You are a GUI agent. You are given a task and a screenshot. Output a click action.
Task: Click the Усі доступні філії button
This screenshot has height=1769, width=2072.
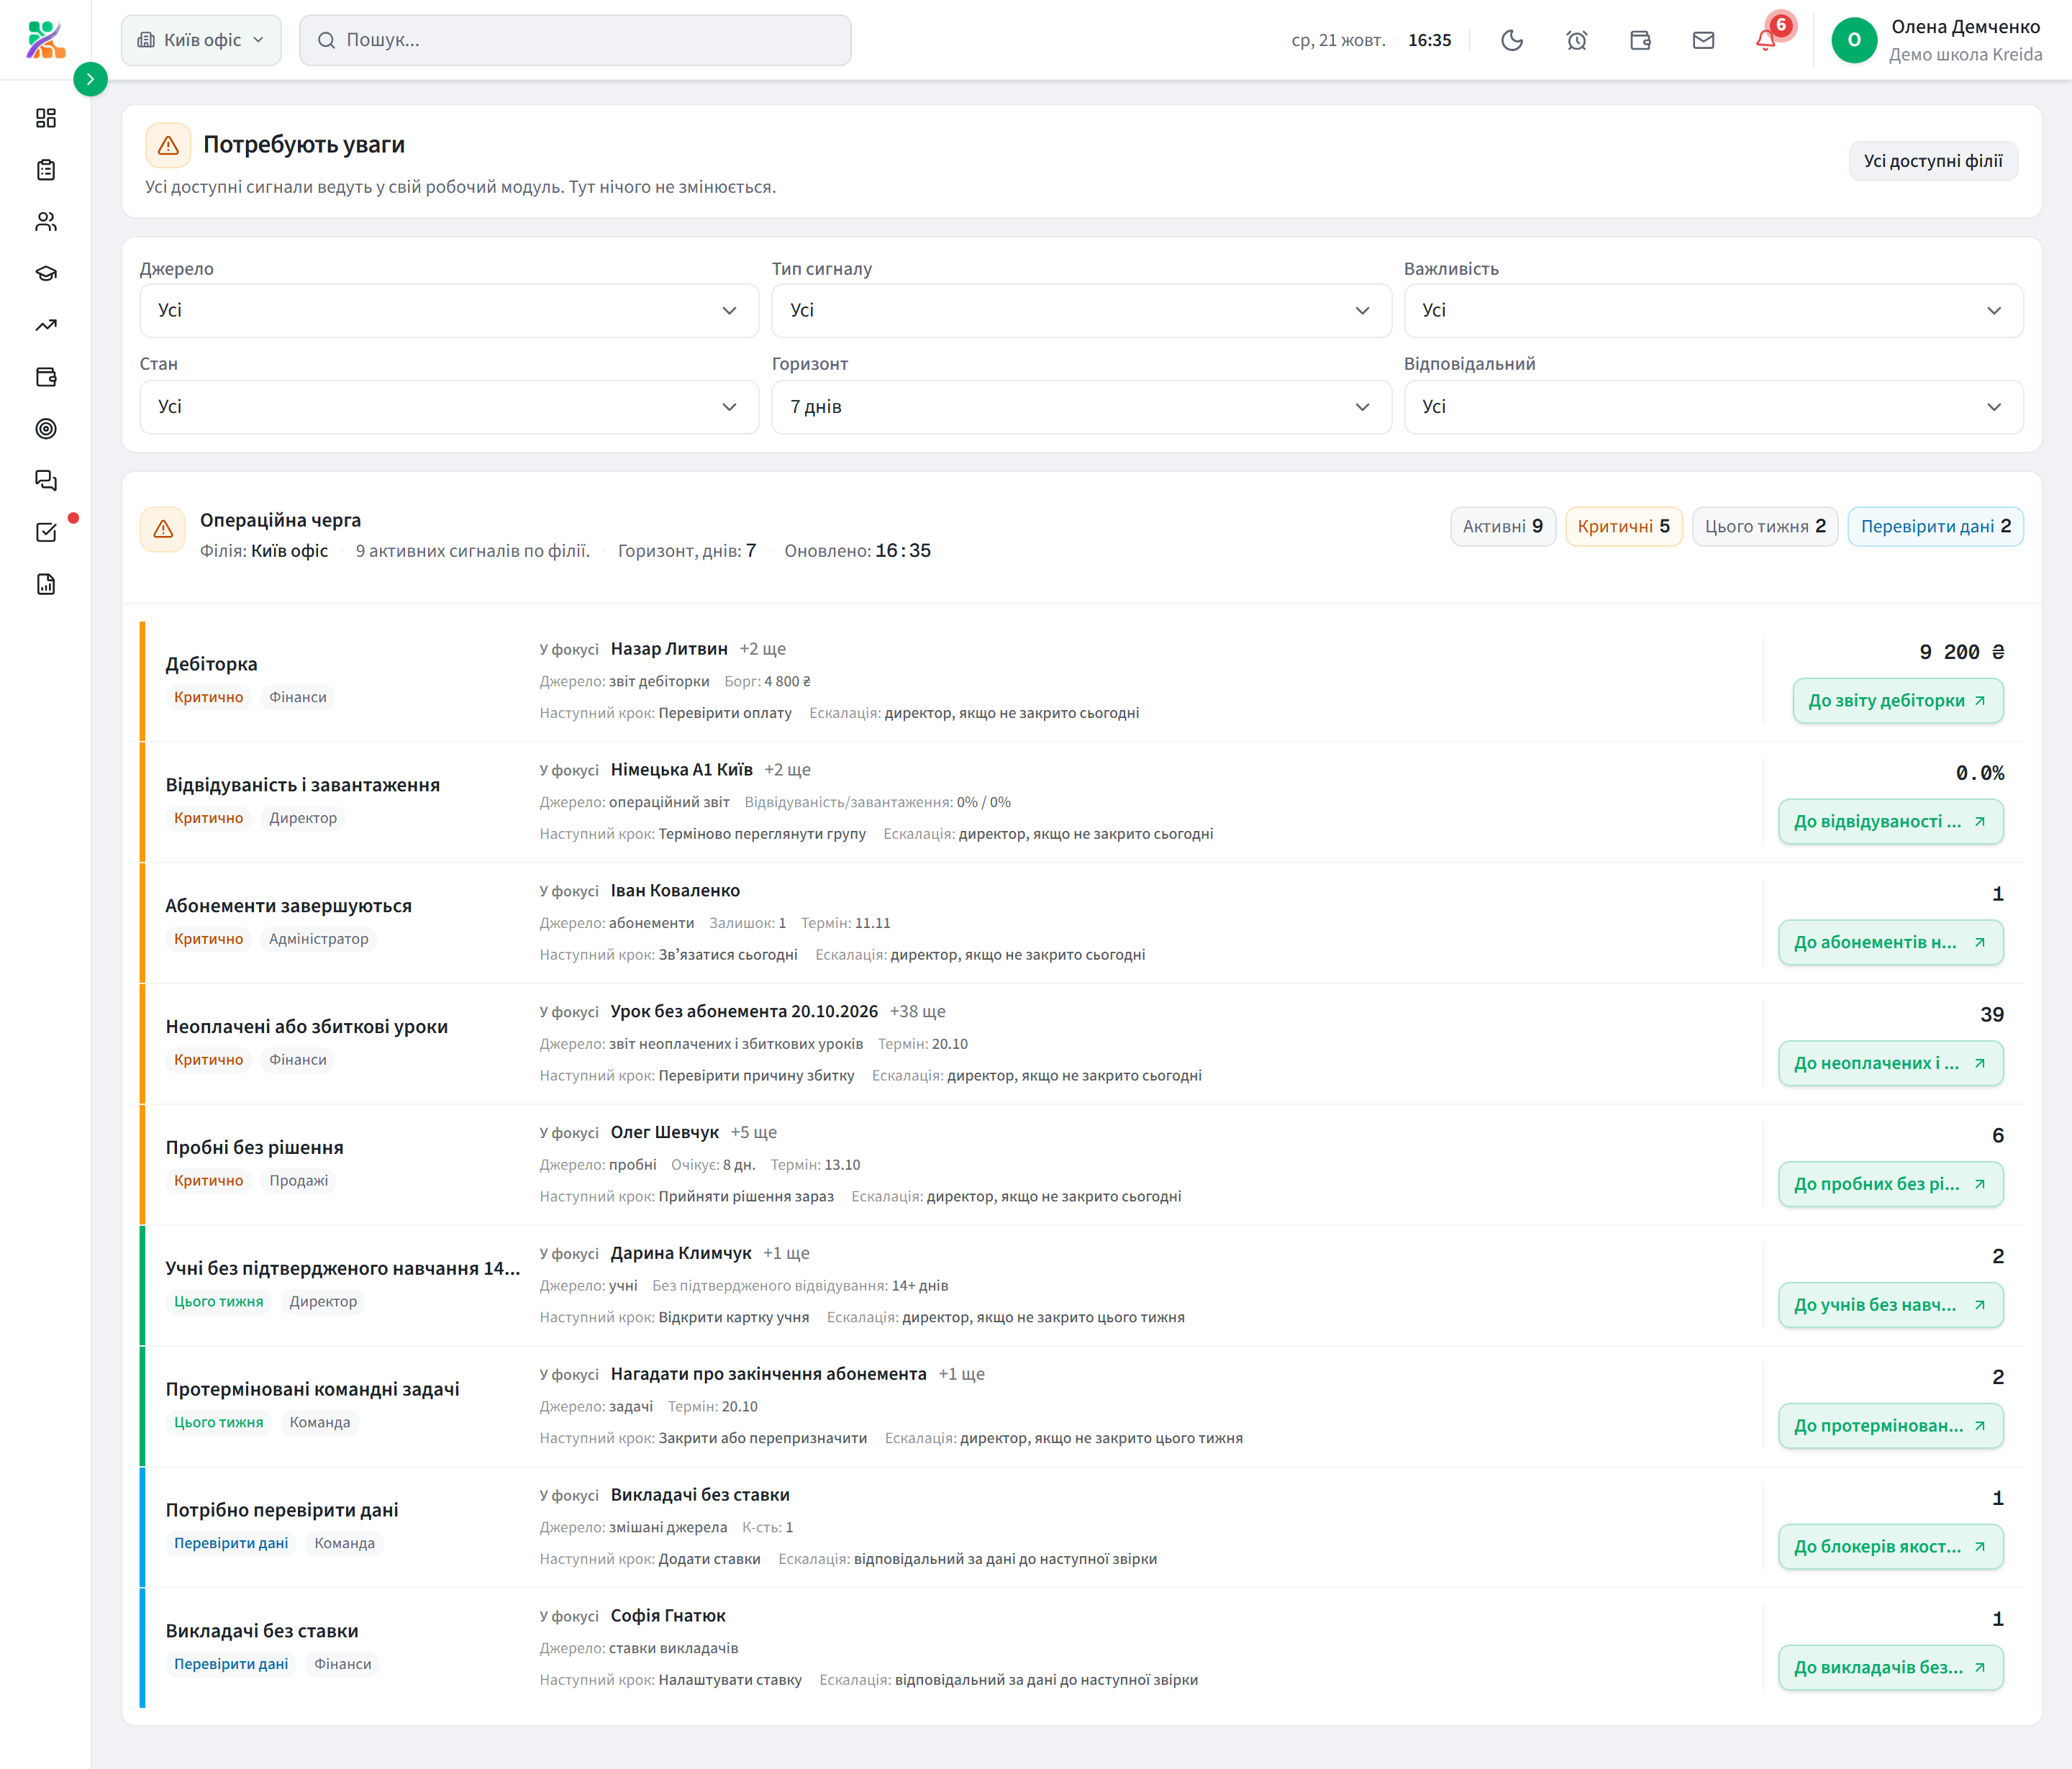pos(1933,161)
